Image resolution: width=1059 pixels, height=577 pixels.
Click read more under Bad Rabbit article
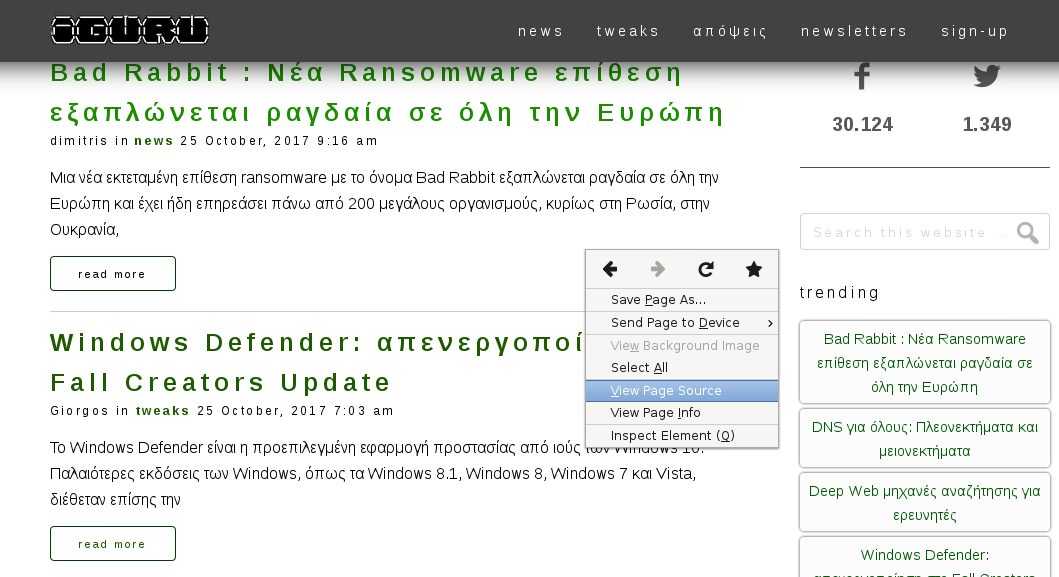click(x=113, y=274)
